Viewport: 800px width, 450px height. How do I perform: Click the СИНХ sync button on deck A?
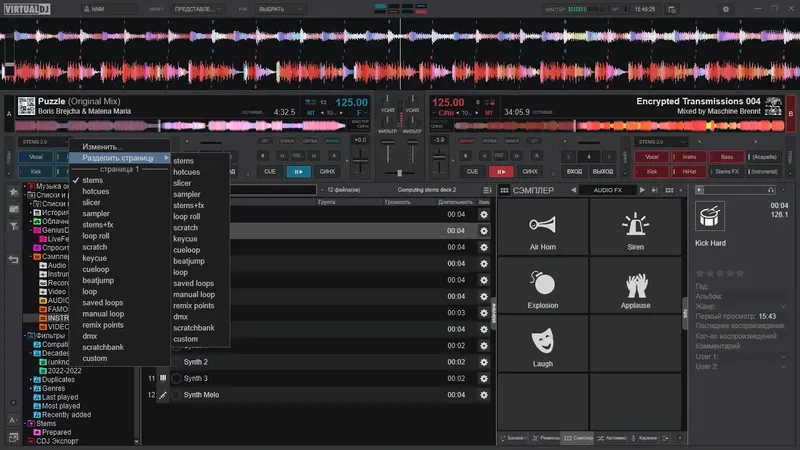click(x=327, y=171)
